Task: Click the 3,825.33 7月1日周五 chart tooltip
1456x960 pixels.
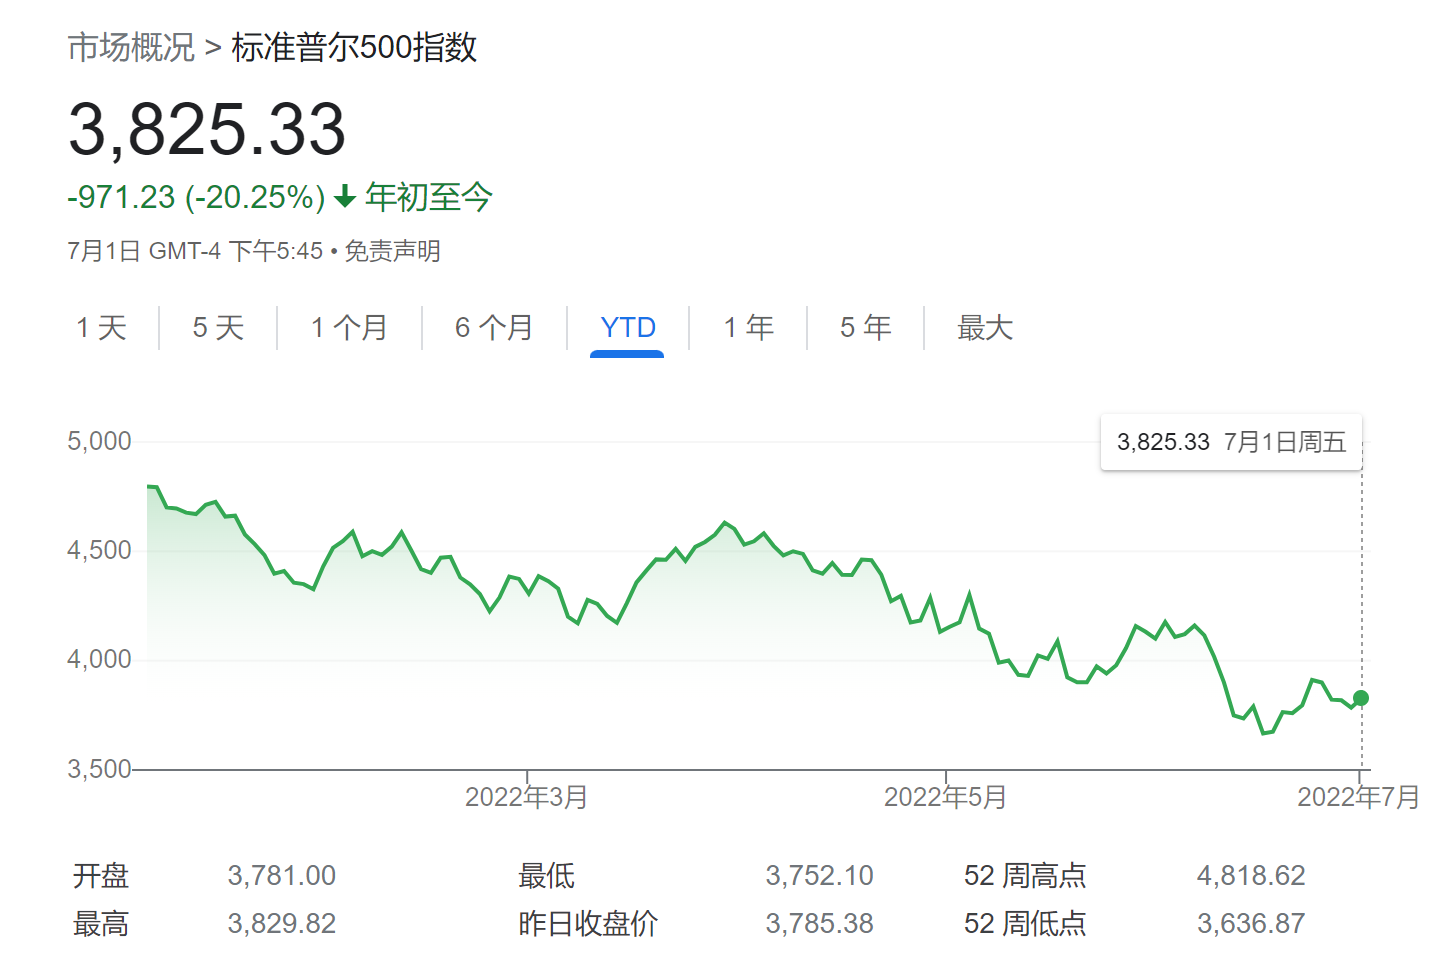Action: [x=1232, y=442]
